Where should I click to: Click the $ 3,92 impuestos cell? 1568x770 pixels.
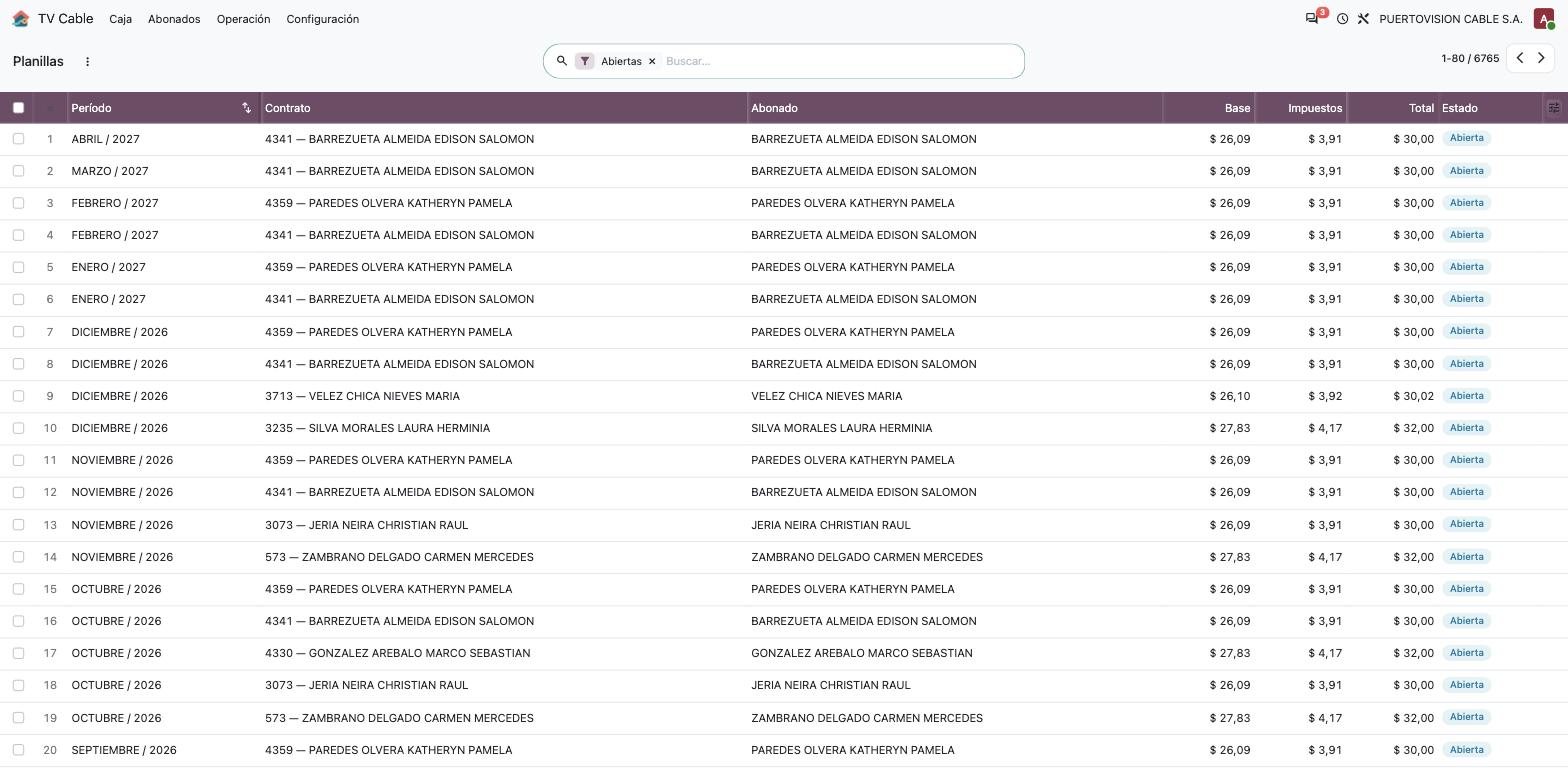tap(1325, 396)
